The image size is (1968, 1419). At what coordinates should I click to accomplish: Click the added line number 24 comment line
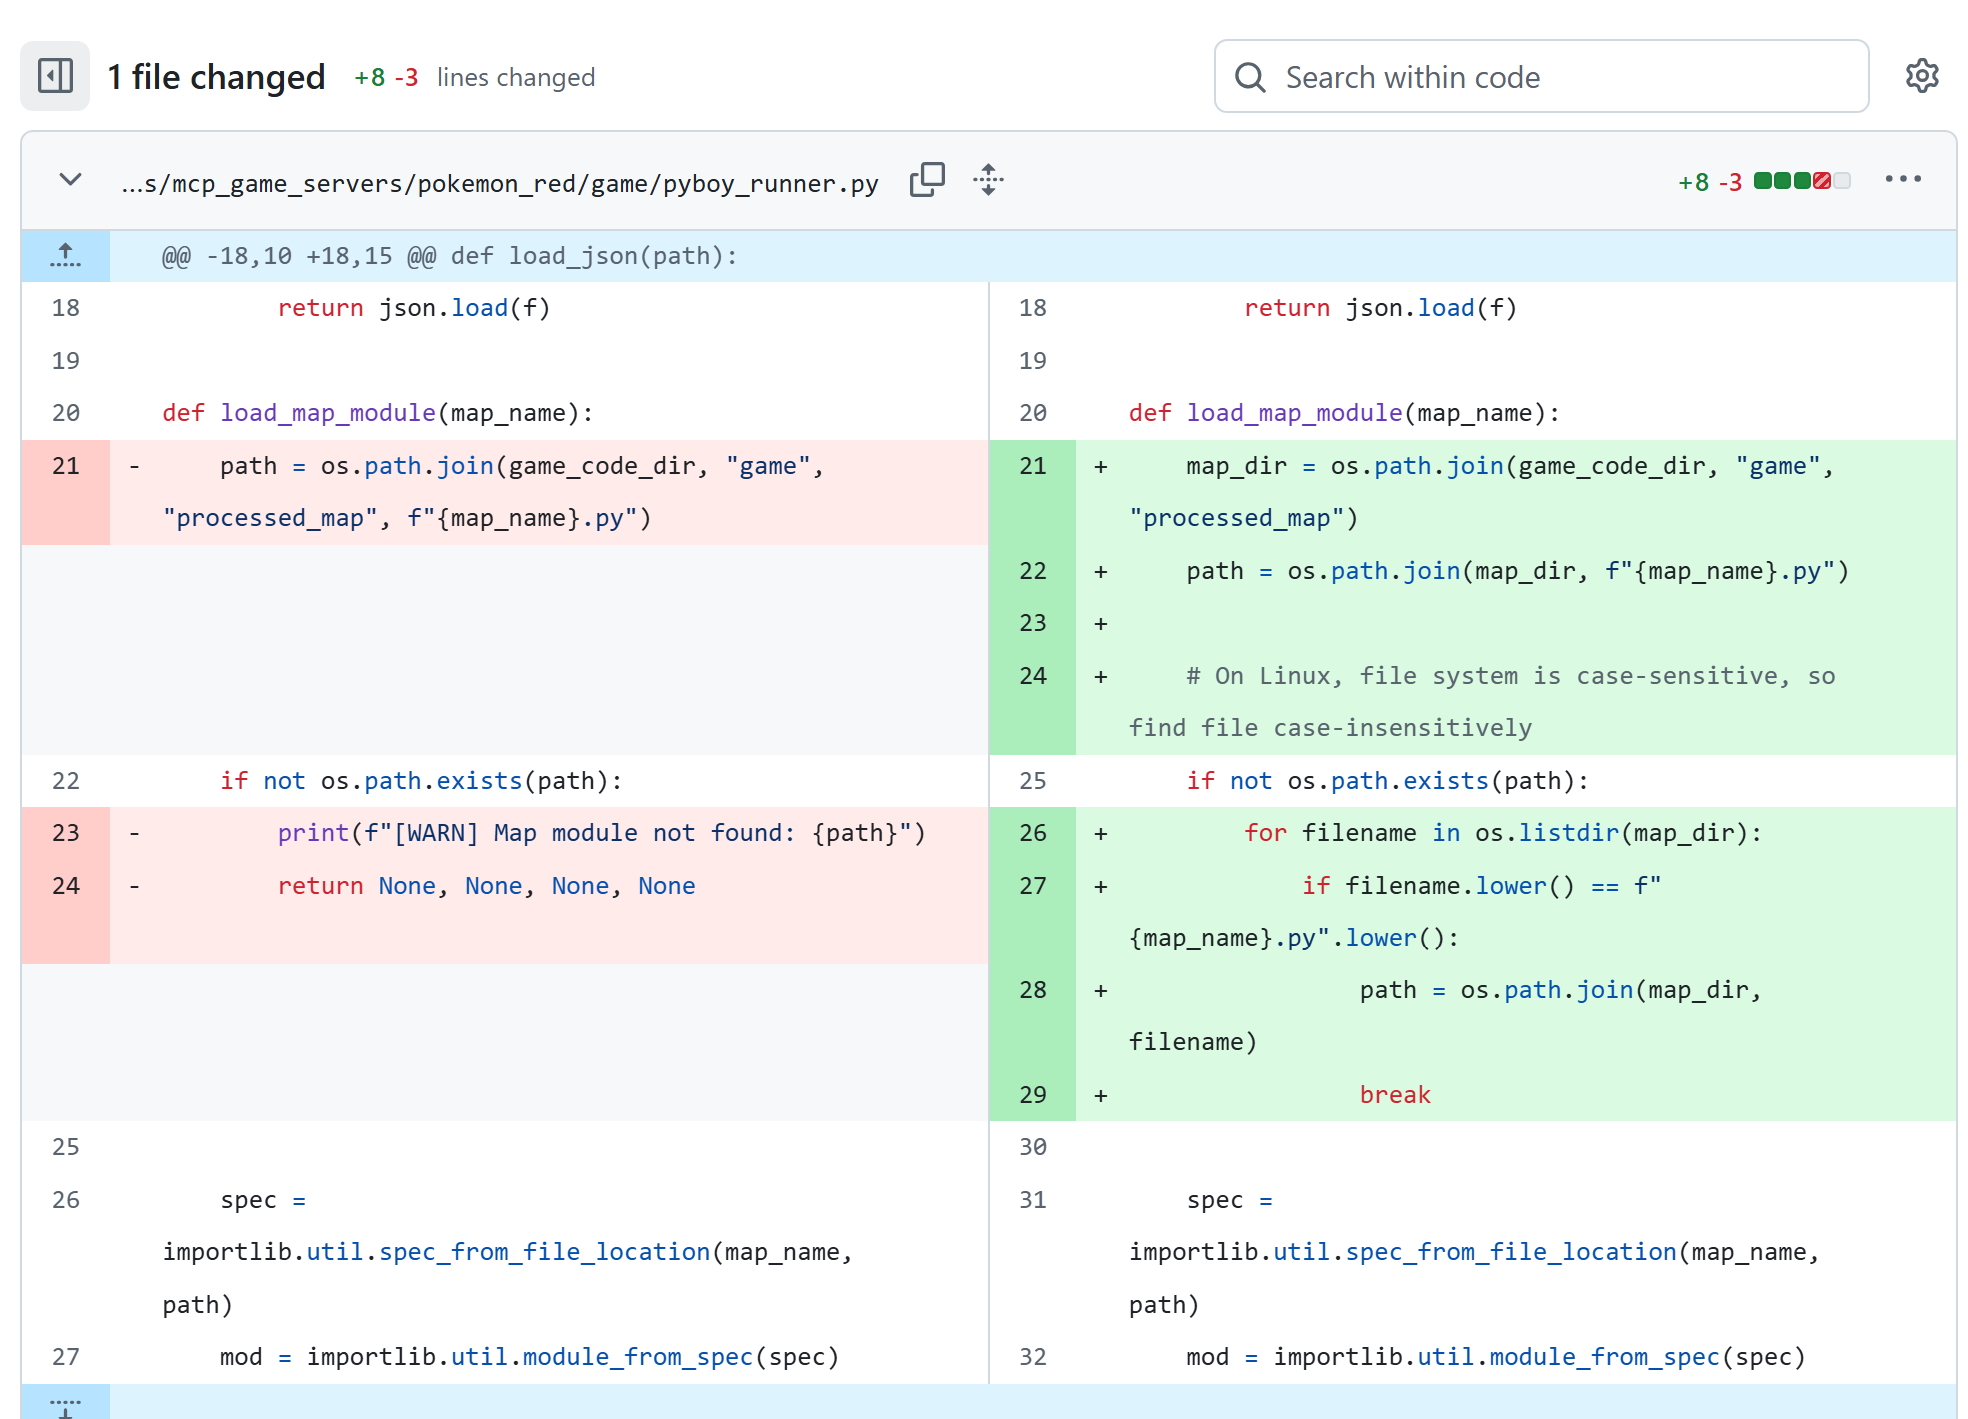(x=1032, y=676)
